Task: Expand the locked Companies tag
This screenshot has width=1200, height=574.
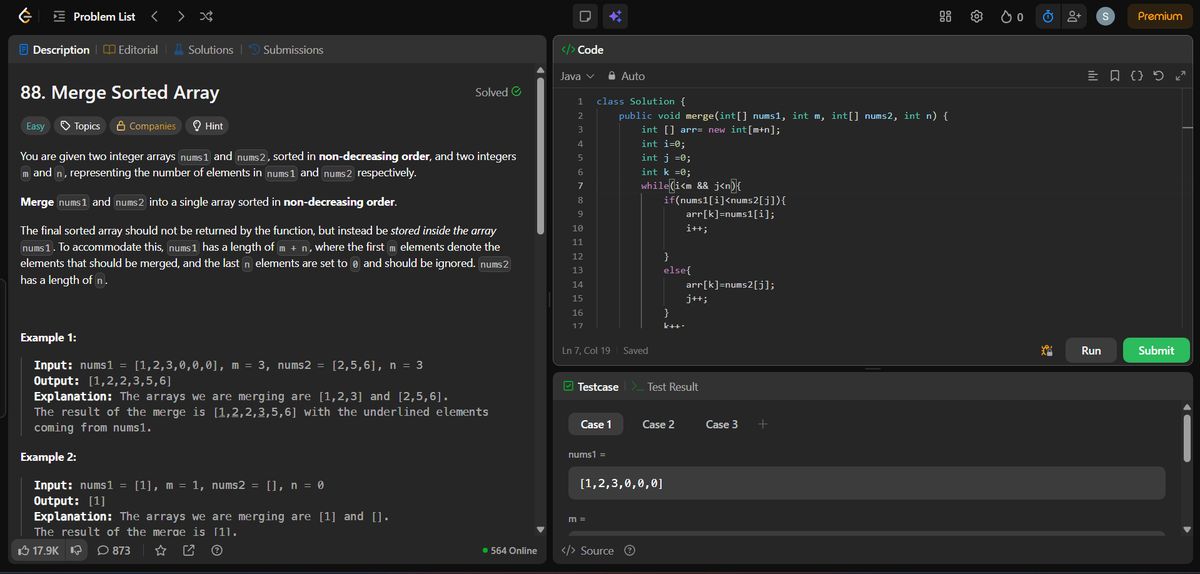Action: 145,126
